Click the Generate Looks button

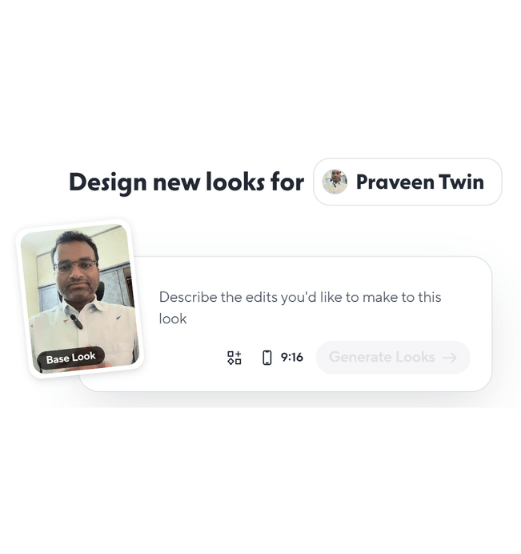tap(393, 357)
